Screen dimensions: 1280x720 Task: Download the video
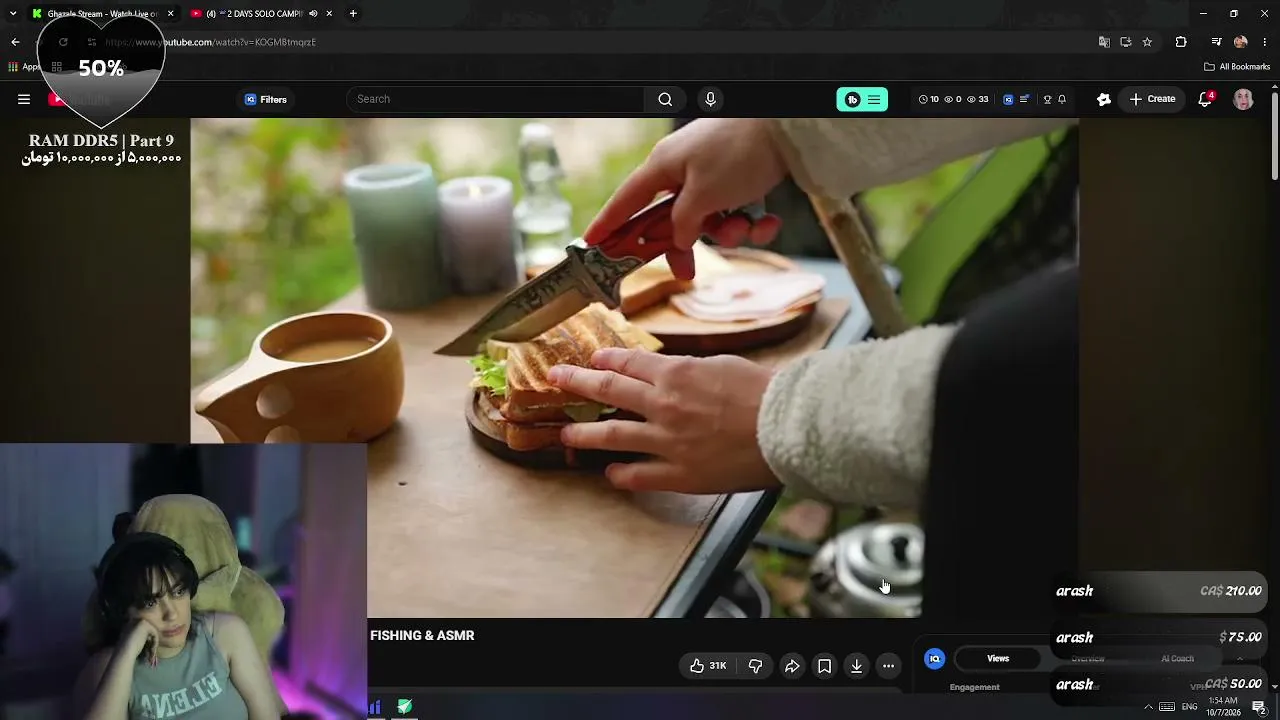(x=856, y=666)
